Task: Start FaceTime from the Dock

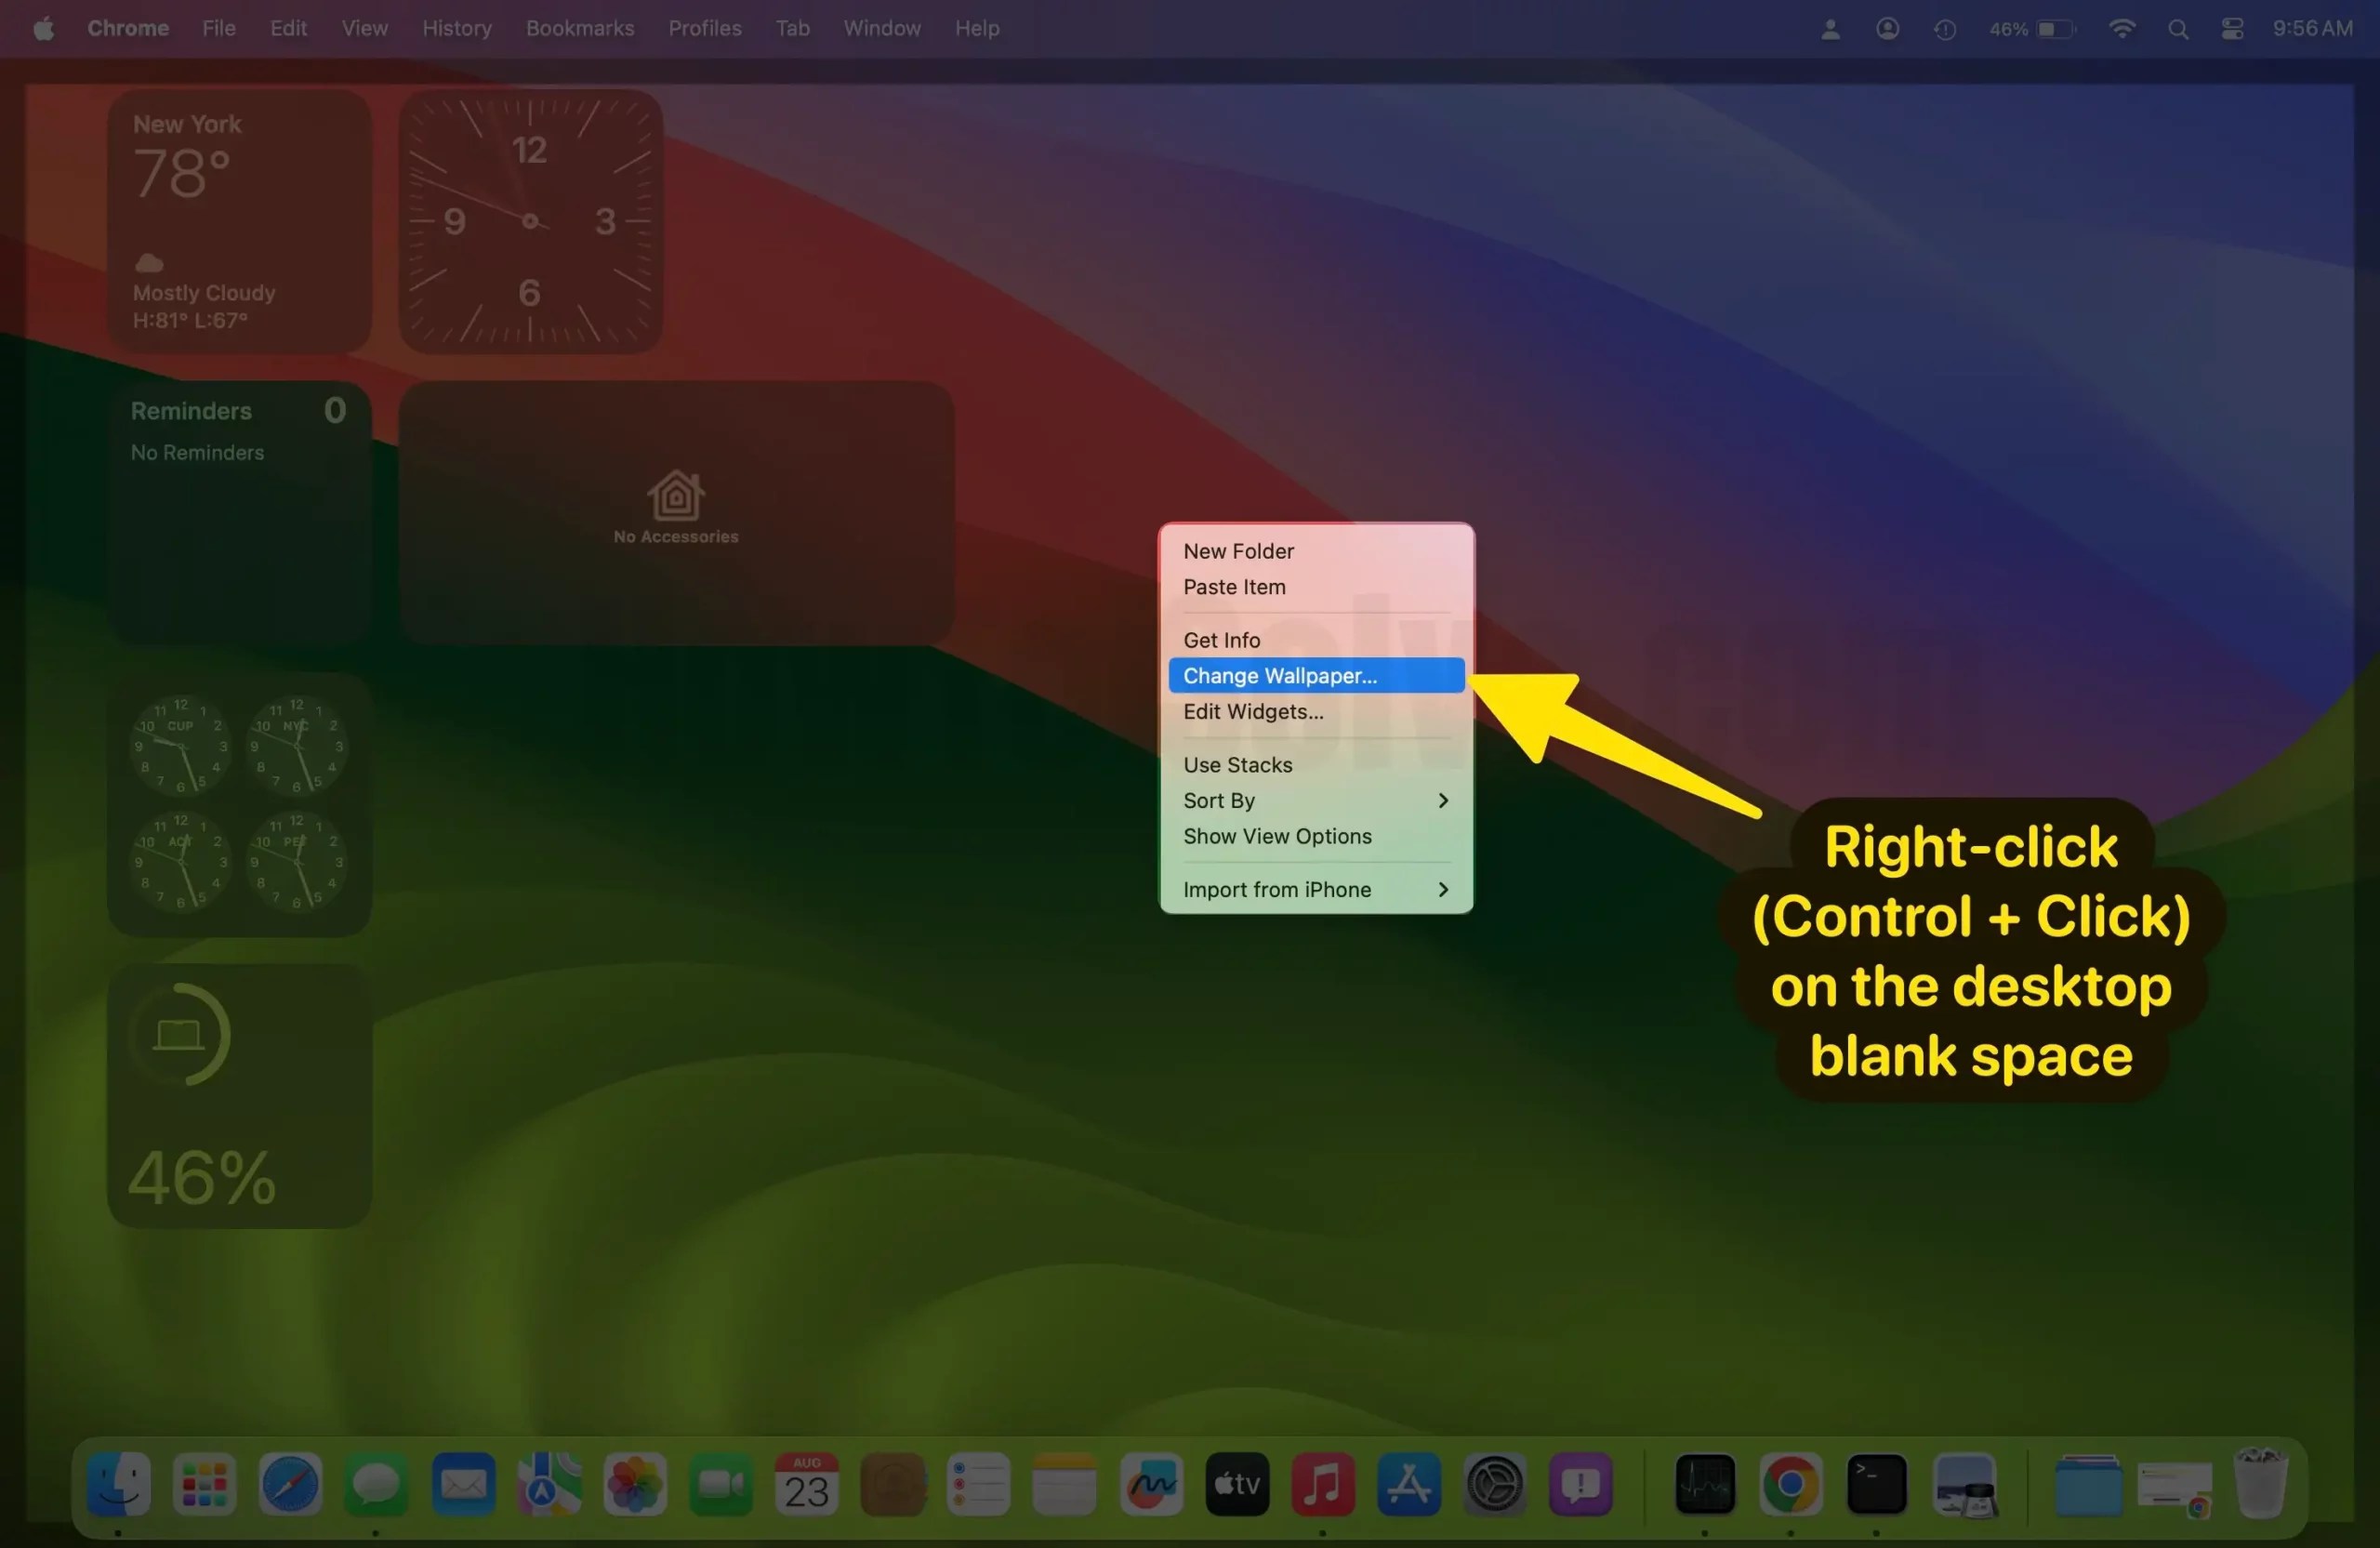Action: [x=720, y=1484]
